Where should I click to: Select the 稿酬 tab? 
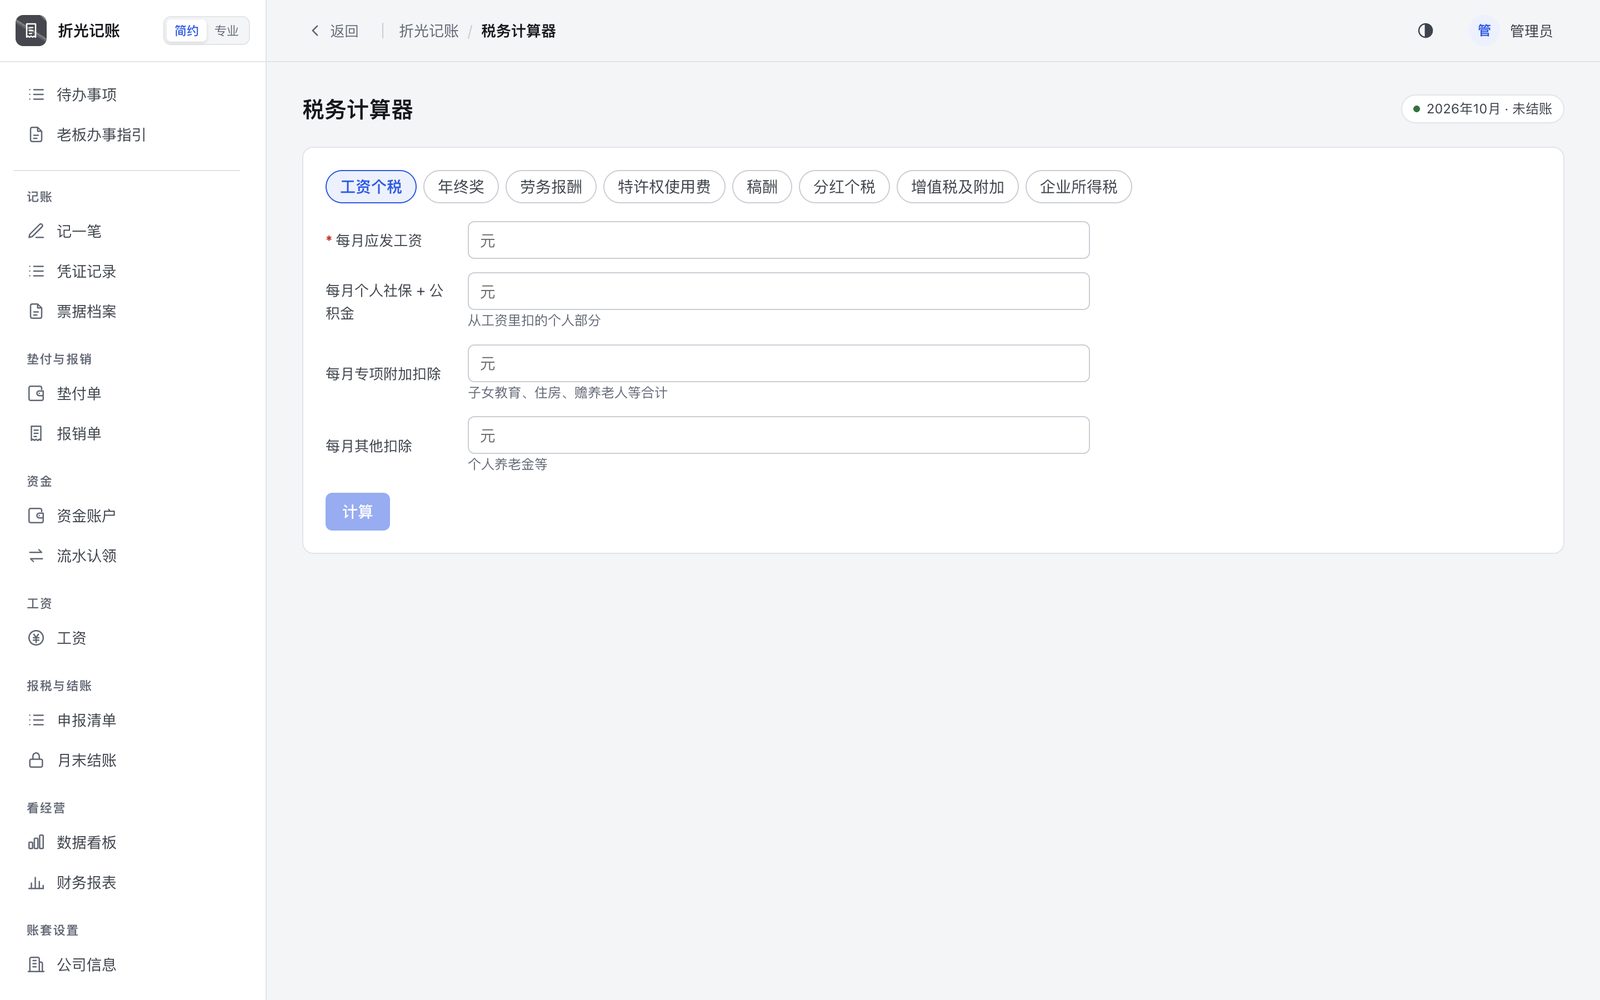coord(762,187)
